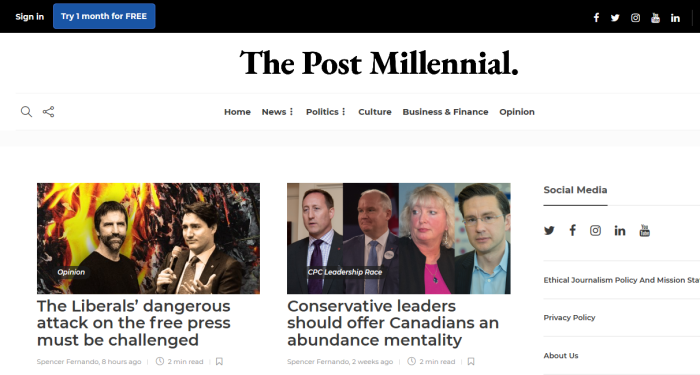Screen dimensions: 700x375
Task: Click the Sign in link
Action: (29, 17)
